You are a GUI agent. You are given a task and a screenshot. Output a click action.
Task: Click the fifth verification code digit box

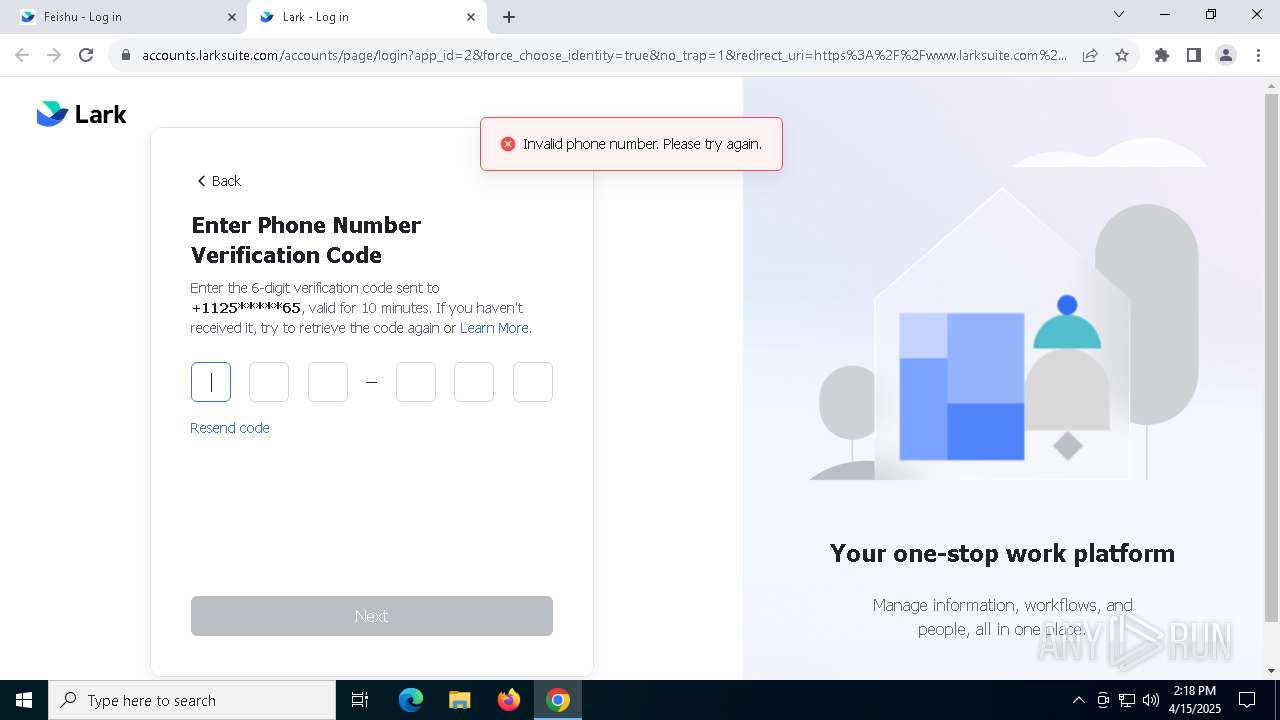tap(474, 382)
